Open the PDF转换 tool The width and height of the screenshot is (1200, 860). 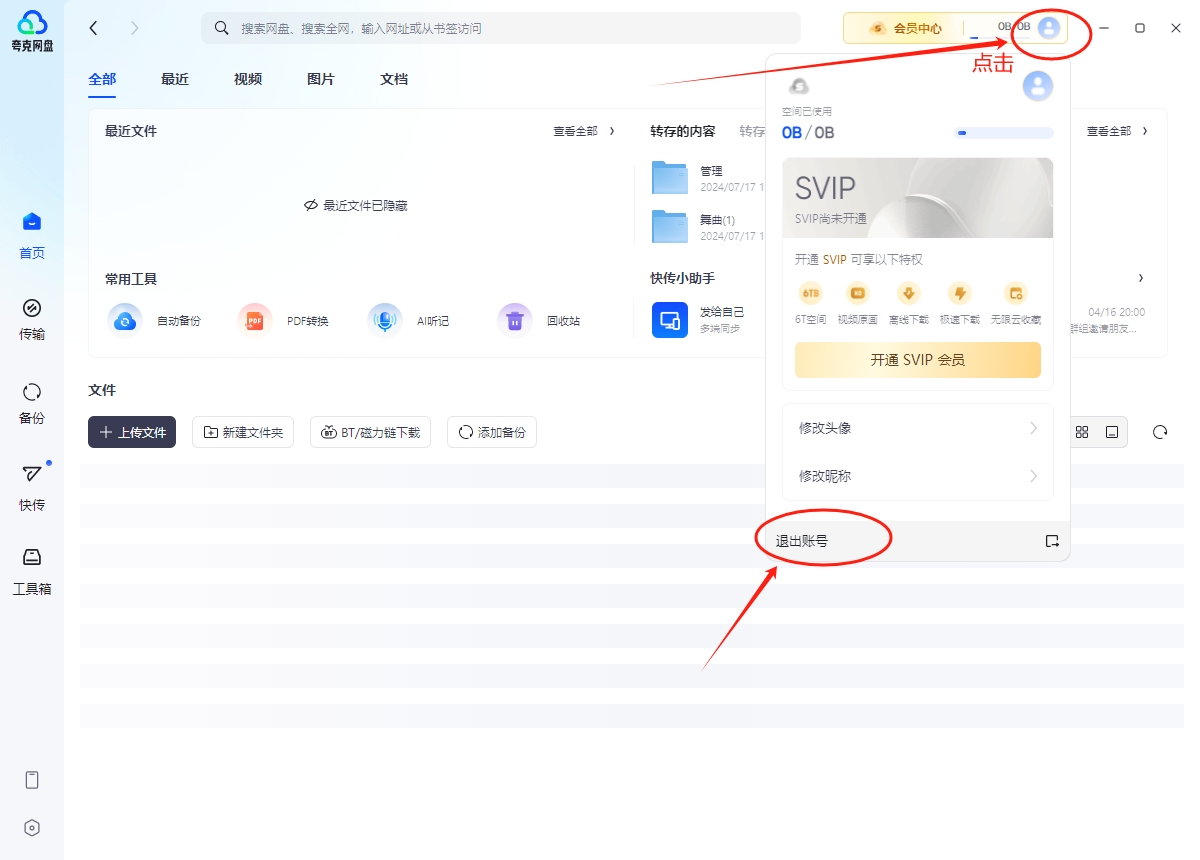[x=283, y=321]
